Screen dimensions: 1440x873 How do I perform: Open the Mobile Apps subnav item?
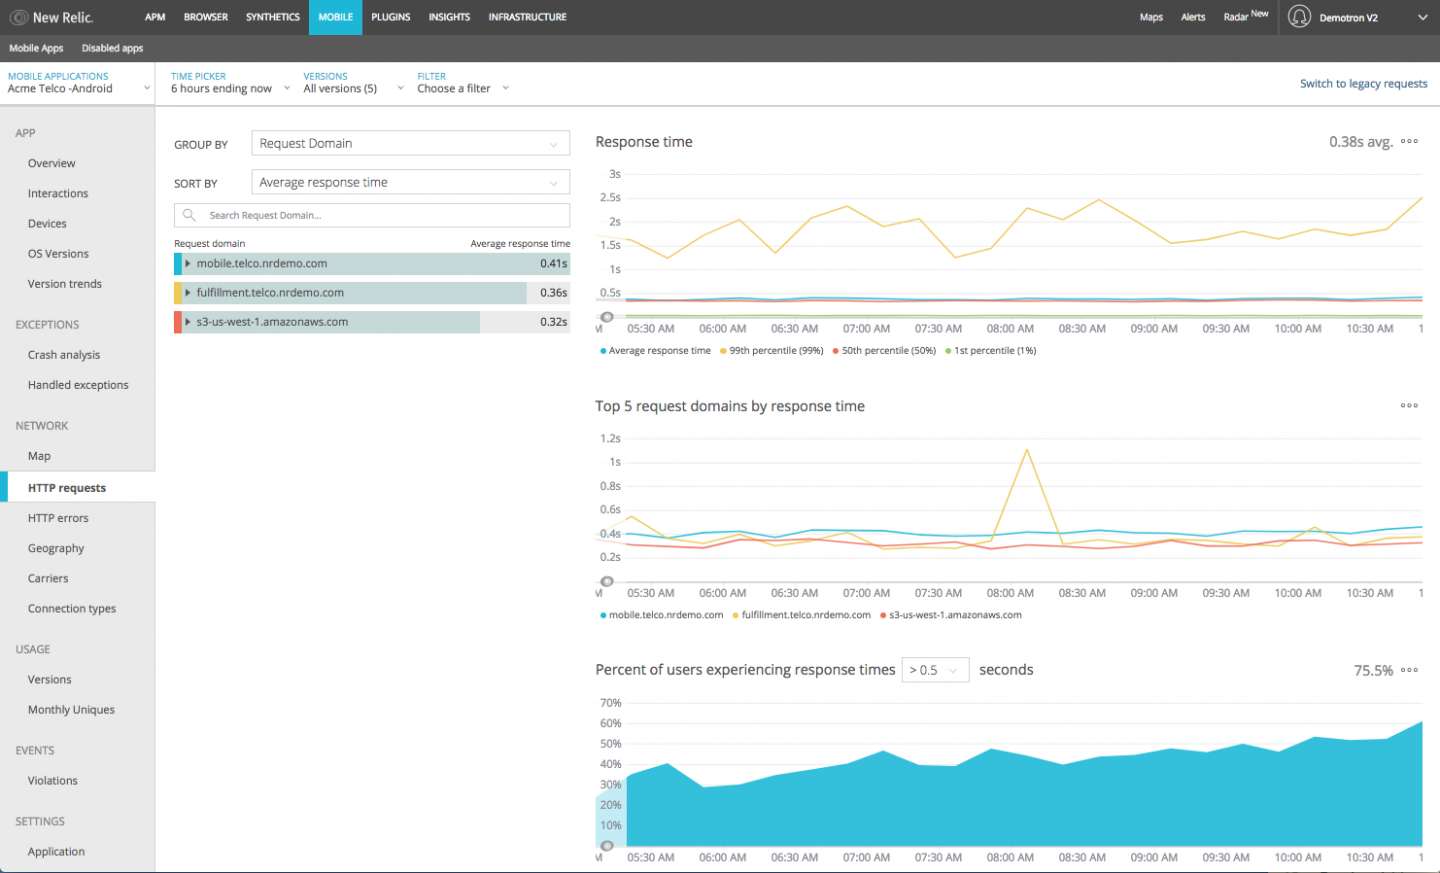pyautogui.click(x=36, y=48)
